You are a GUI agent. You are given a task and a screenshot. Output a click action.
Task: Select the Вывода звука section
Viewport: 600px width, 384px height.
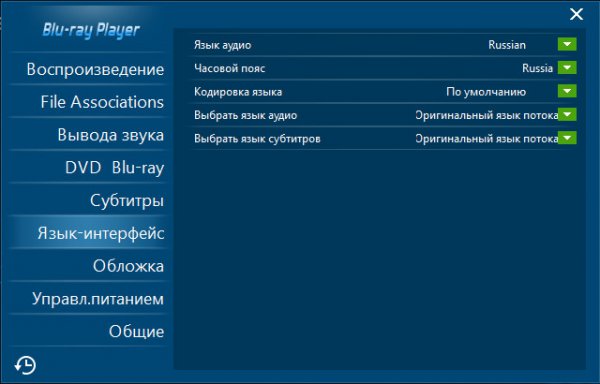click(x=89, y=135)
